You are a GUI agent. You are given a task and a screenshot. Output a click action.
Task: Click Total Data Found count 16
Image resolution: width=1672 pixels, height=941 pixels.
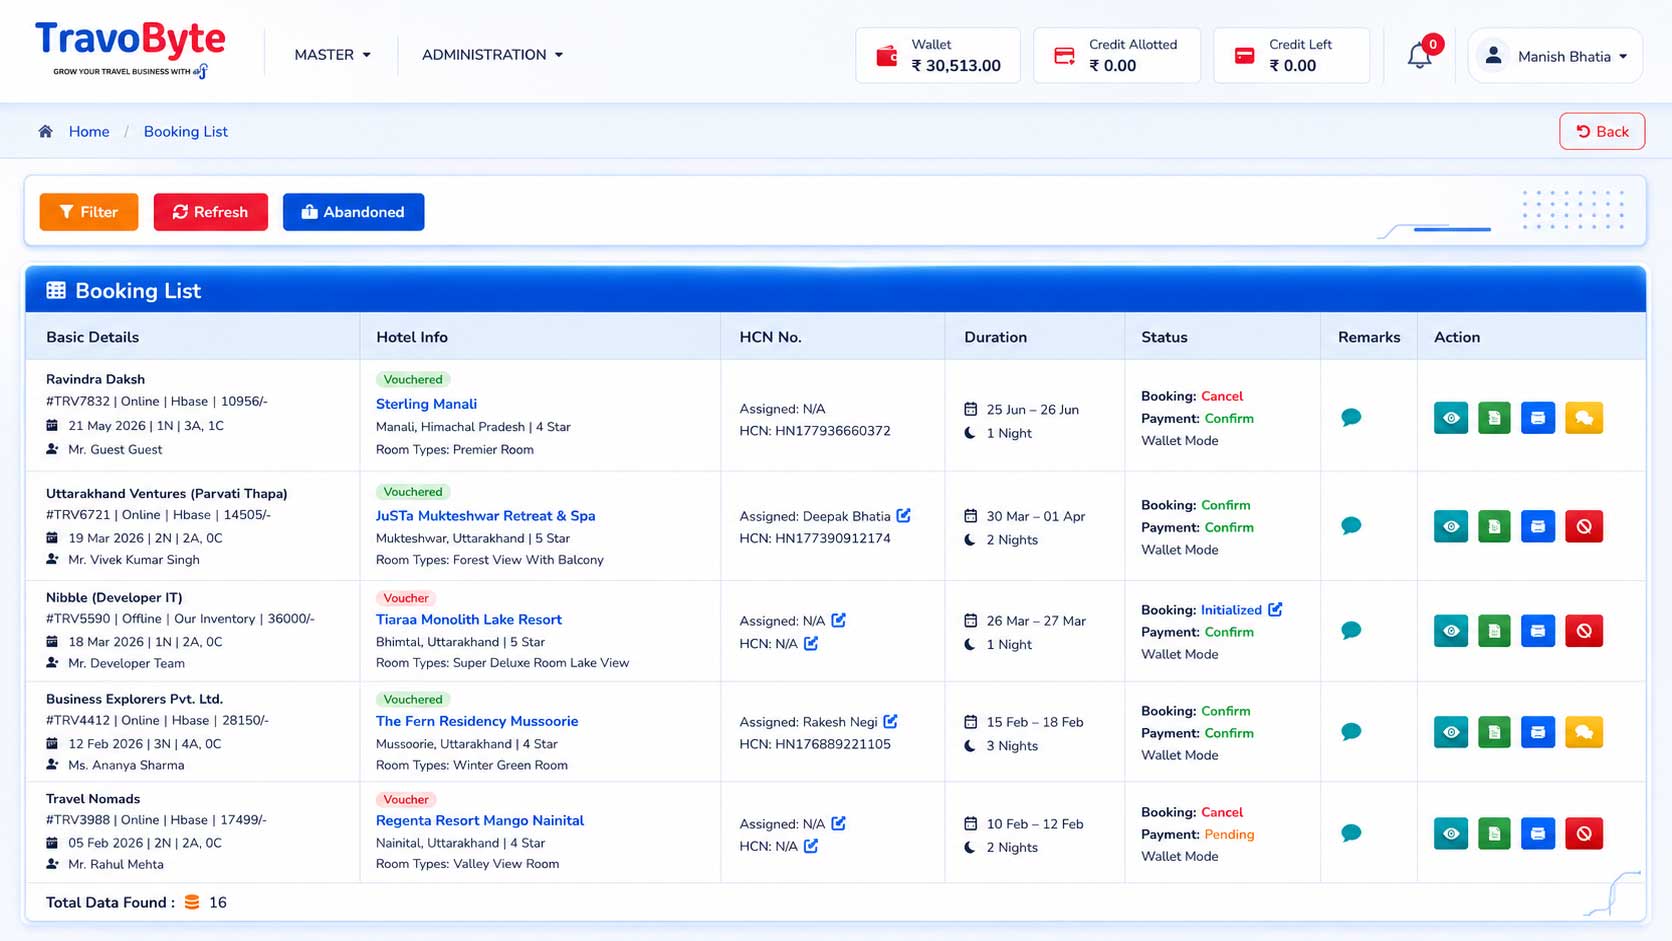(x=218, y=902)
